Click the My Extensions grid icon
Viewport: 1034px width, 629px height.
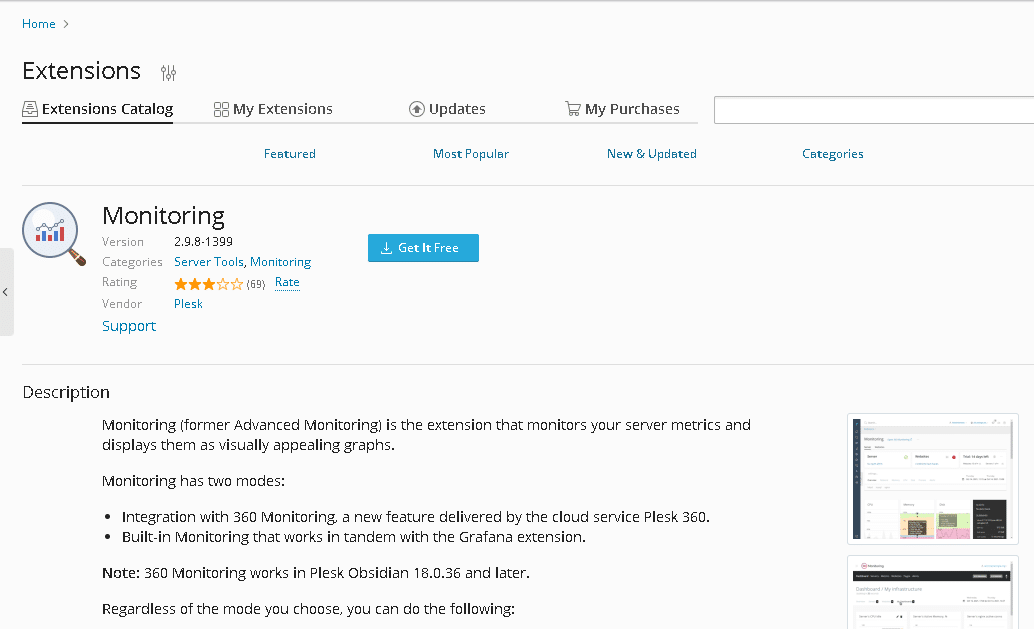(x=221, y=109)
